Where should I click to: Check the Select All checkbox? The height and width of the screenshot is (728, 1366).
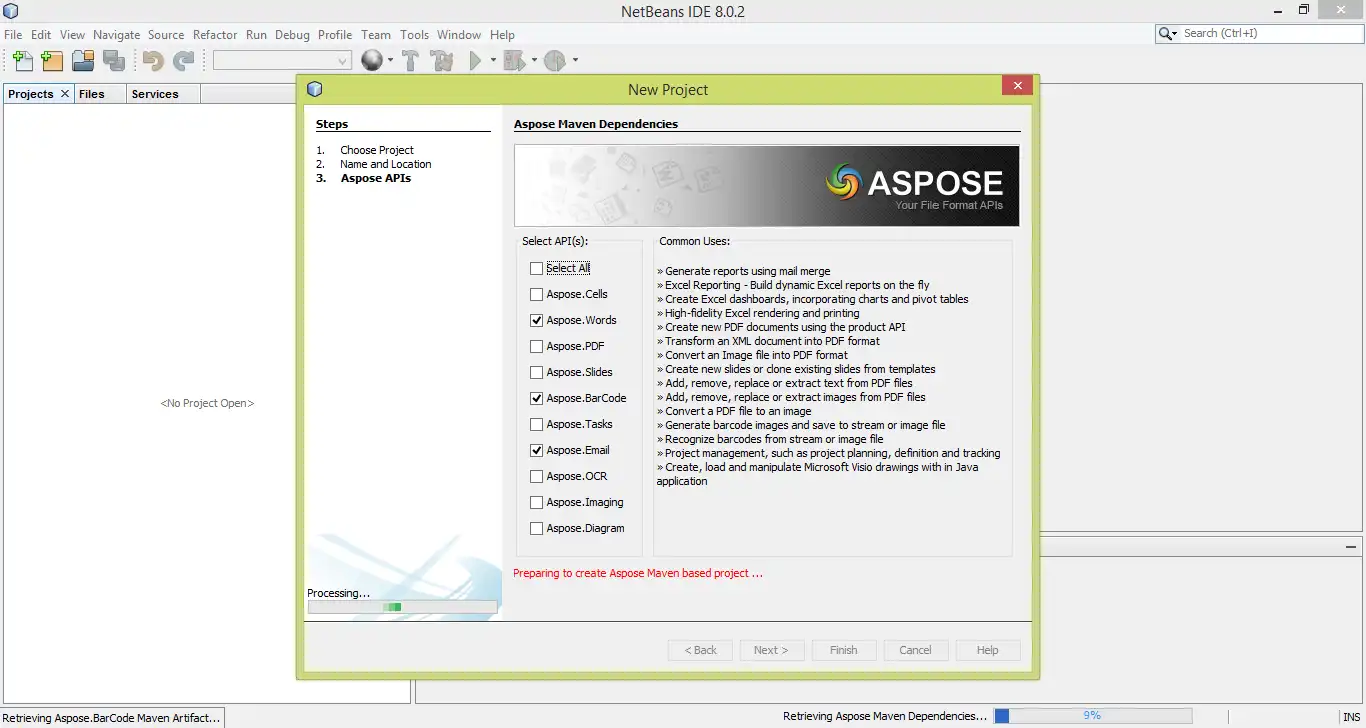537,268
